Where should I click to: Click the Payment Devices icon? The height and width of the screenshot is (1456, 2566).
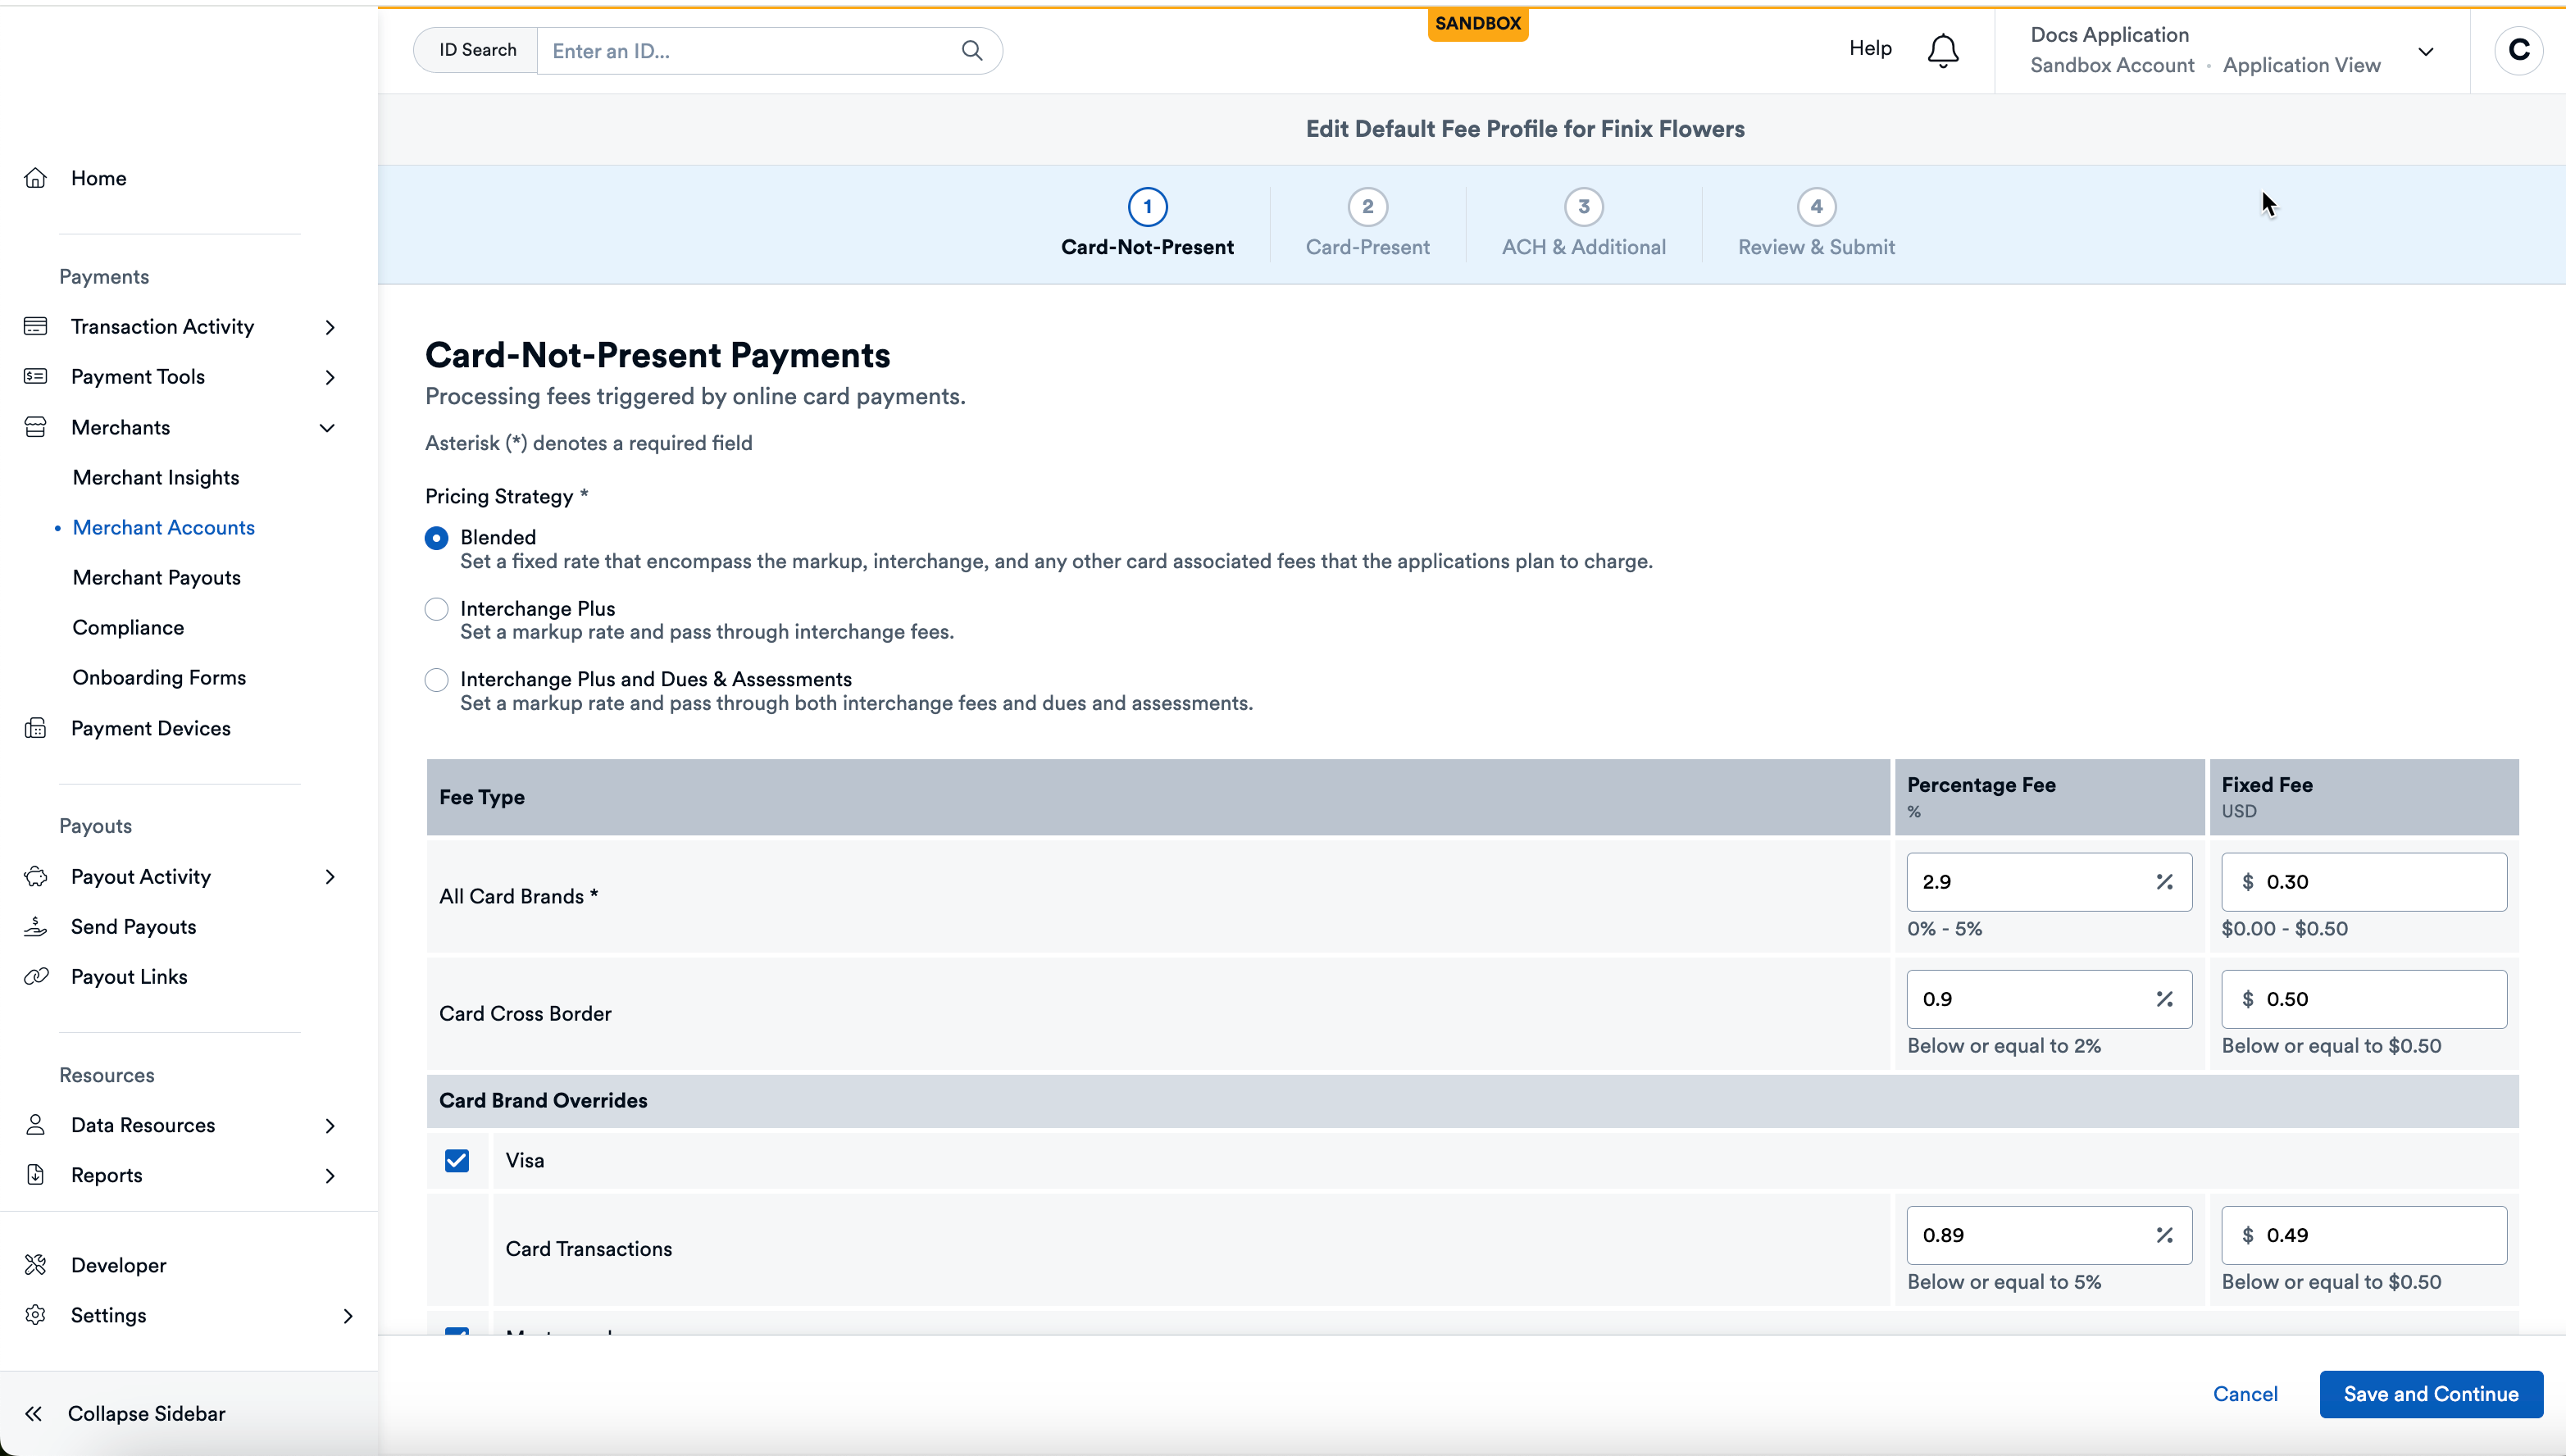[36, 727]
